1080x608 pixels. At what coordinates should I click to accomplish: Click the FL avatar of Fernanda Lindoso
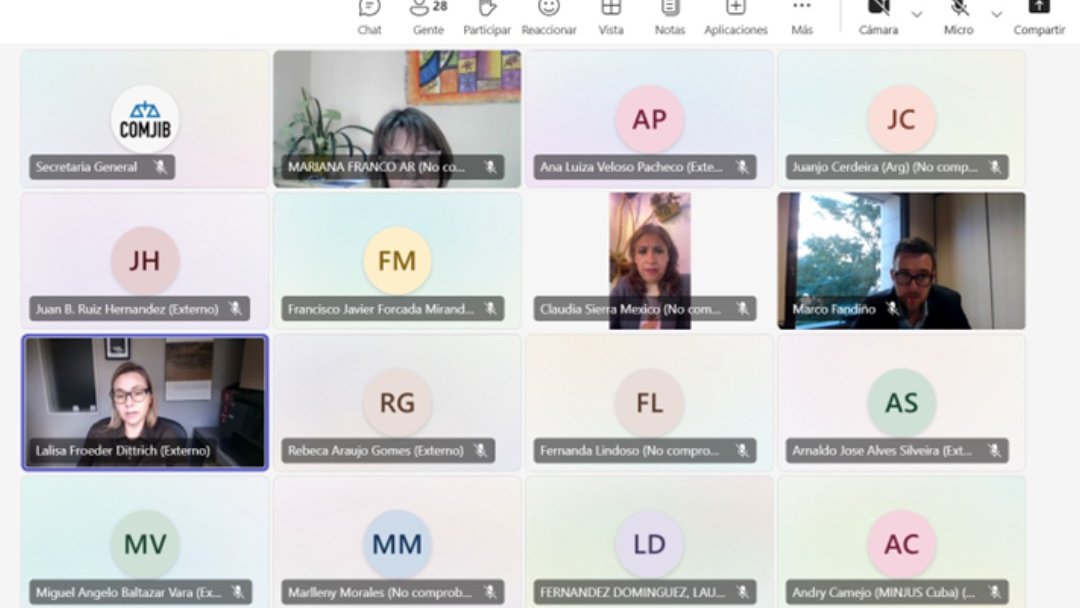point(650,403)
